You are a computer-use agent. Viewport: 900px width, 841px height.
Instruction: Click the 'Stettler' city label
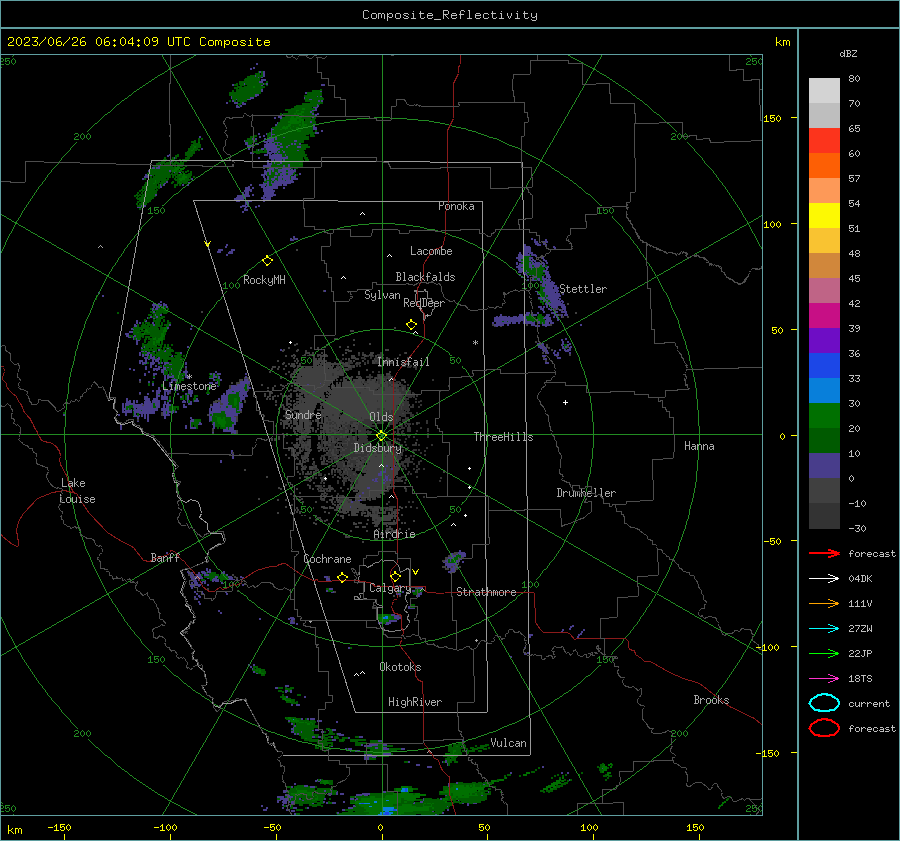(x=583, y=289)
